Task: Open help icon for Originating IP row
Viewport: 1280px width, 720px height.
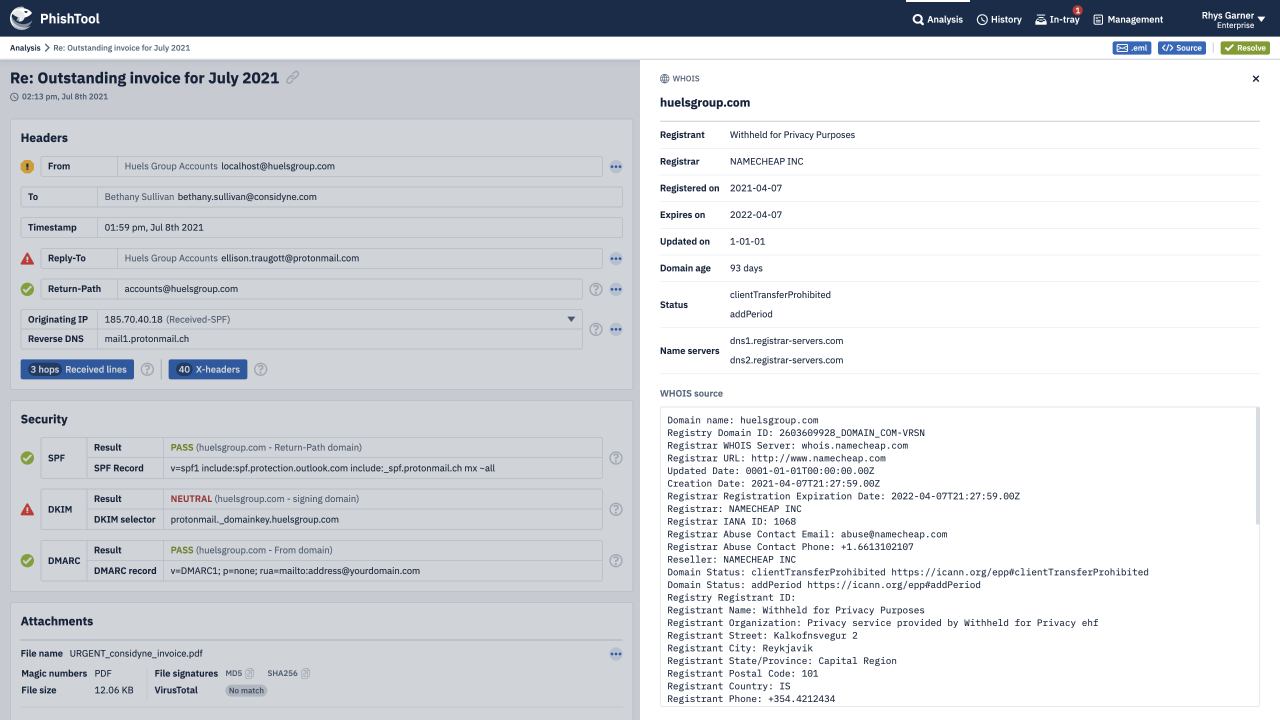Action: pos(596,329)
